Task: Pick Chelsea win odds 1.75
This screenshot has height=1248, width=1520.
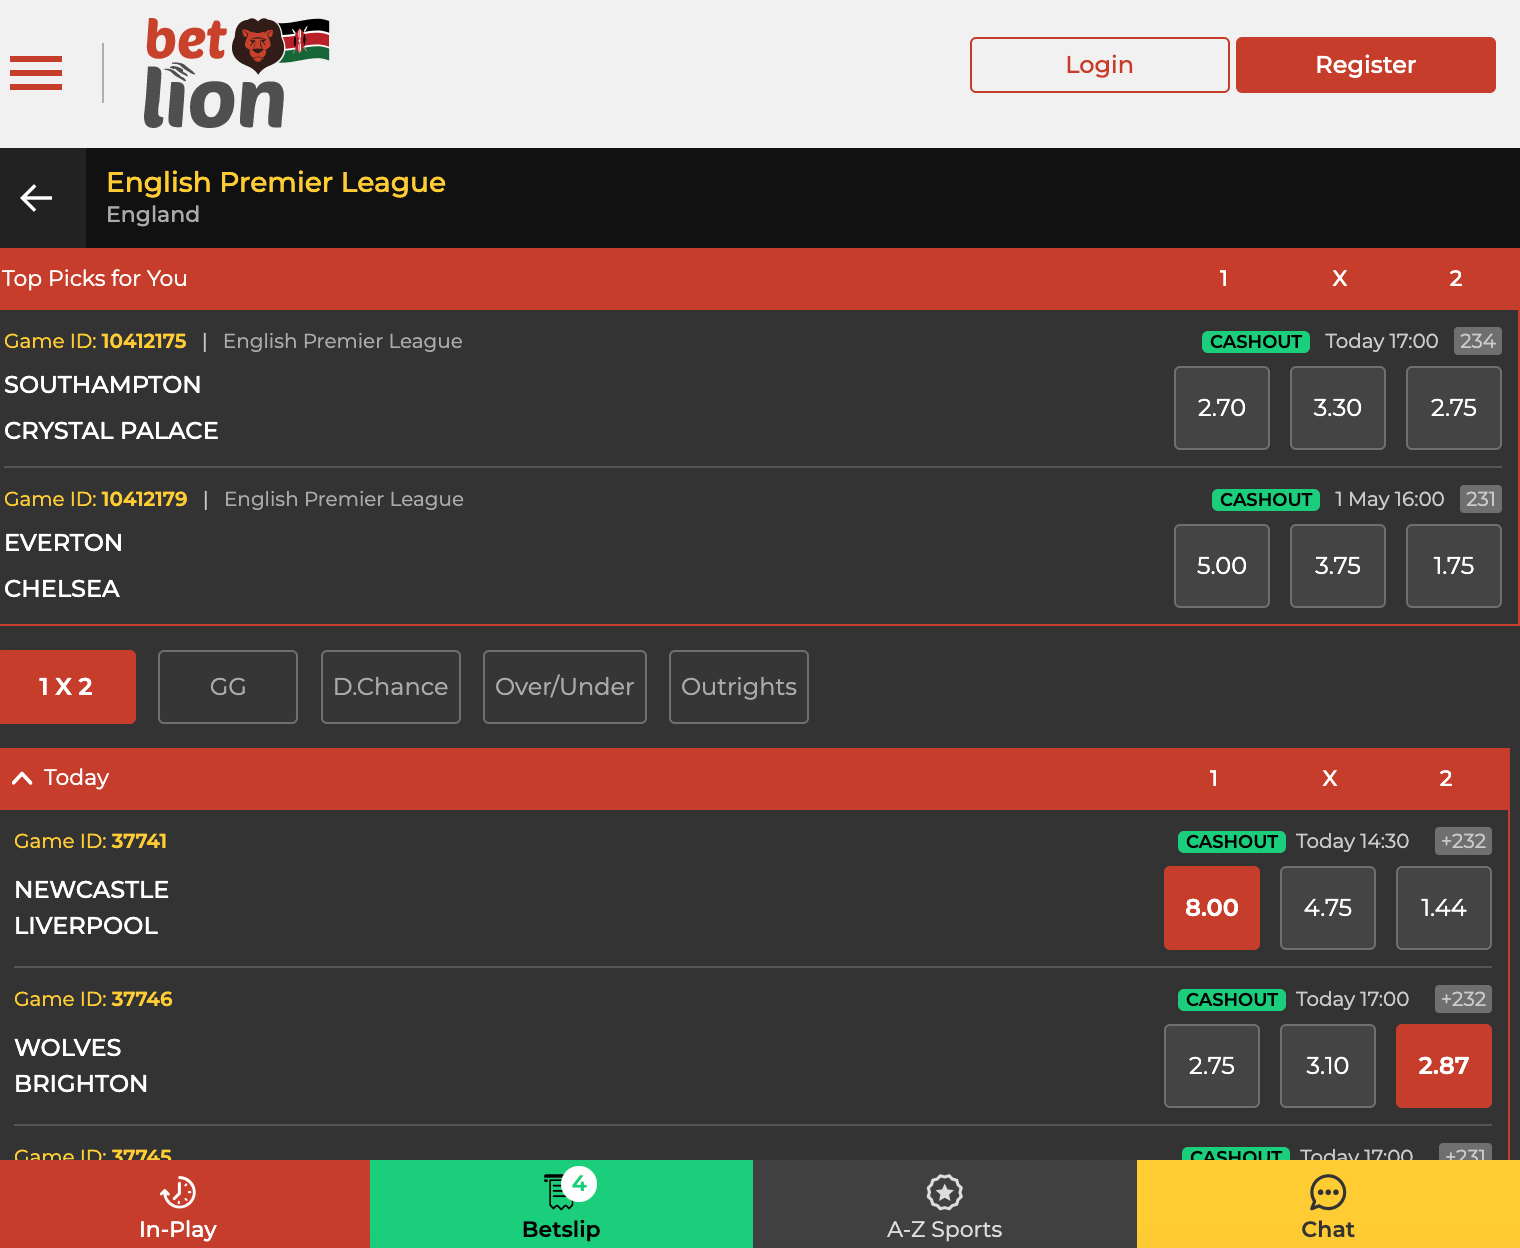Action: (1454, 566)
